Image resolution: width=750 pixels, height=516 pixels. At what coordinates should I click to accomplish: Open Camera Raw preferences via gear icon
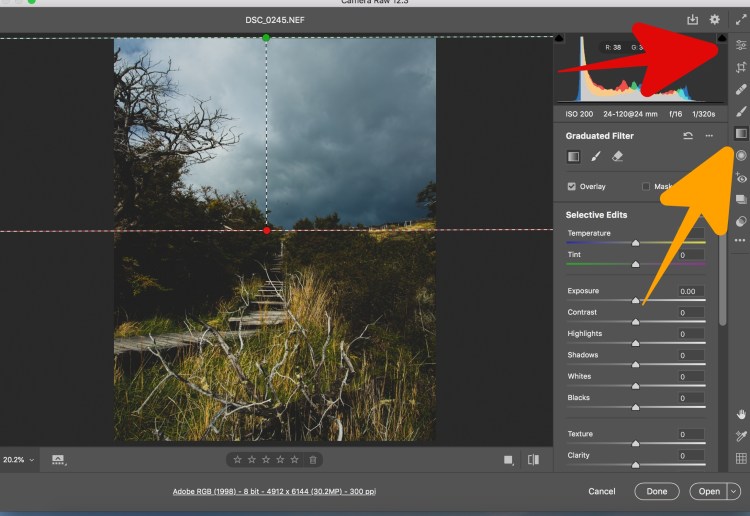(x=714, y=20)
